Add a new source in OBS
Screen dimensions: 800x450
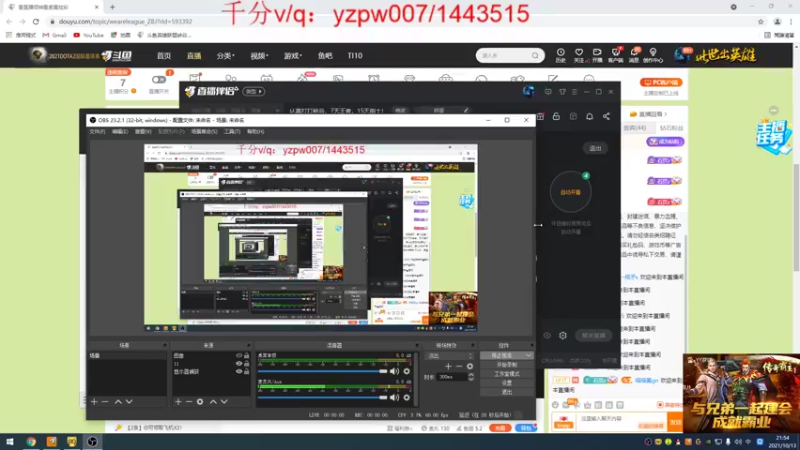click(x=178, y=402)
